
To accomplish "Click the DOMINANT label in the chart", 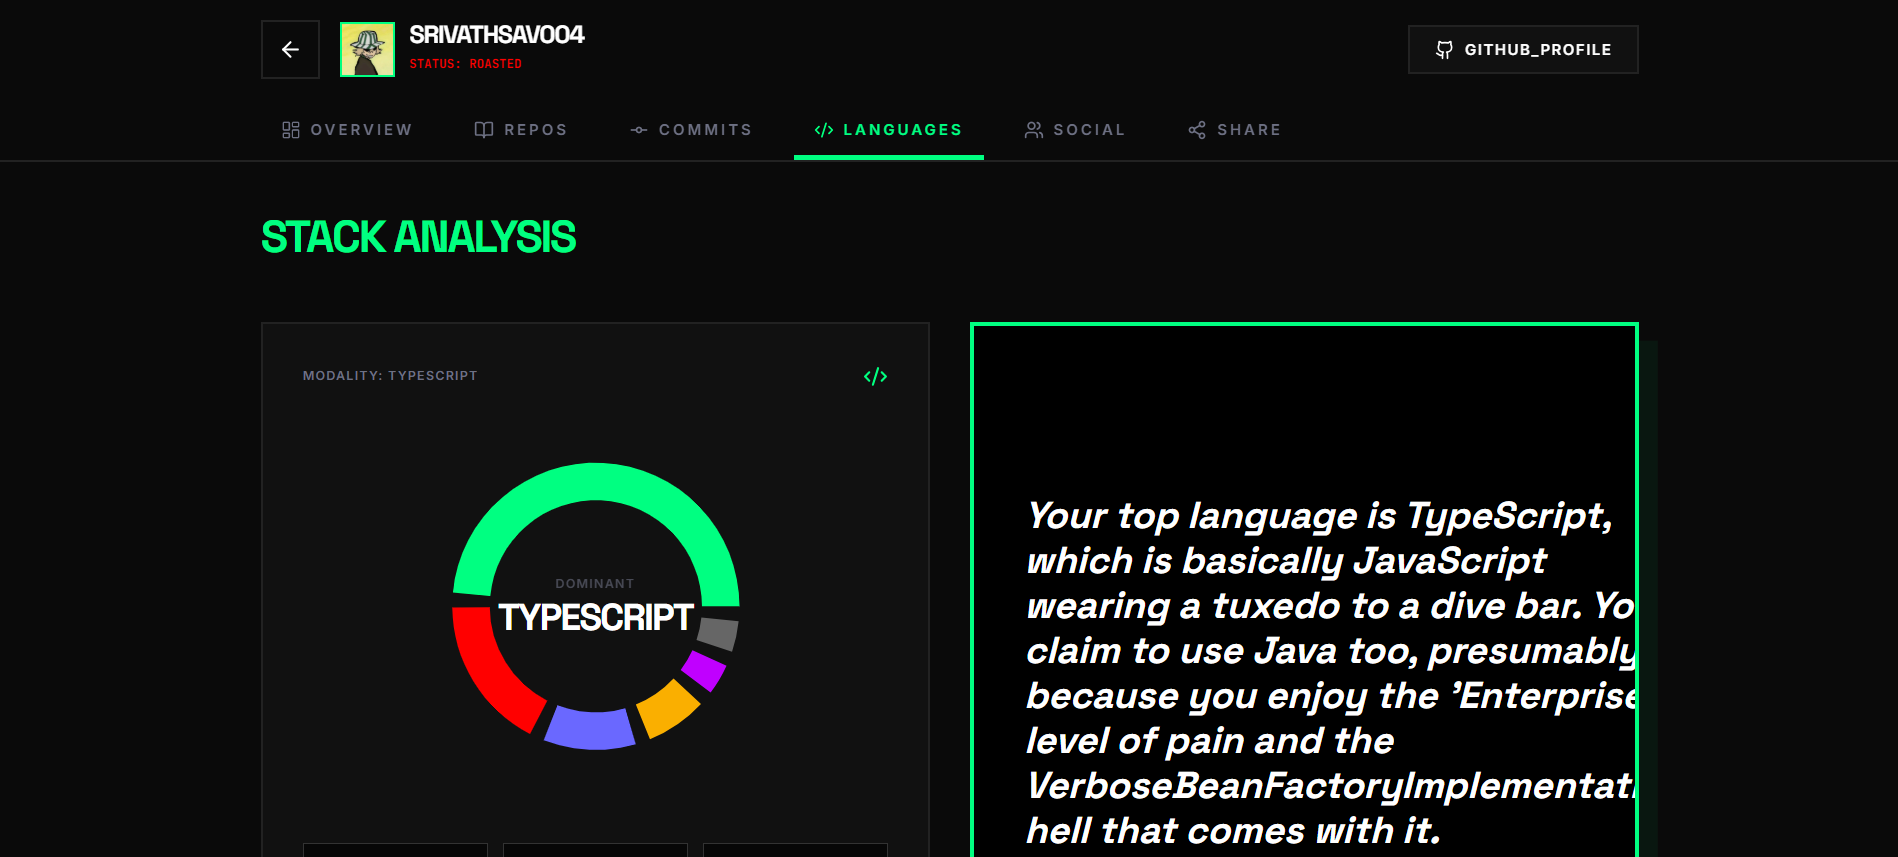I will (x=595, y=584).
